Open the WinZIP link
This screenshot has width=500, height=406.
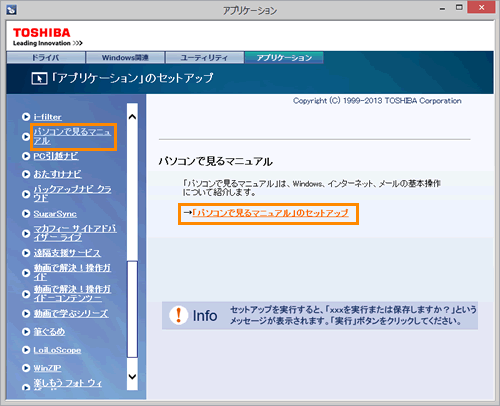pyautogui.click(x=47, y=368)
